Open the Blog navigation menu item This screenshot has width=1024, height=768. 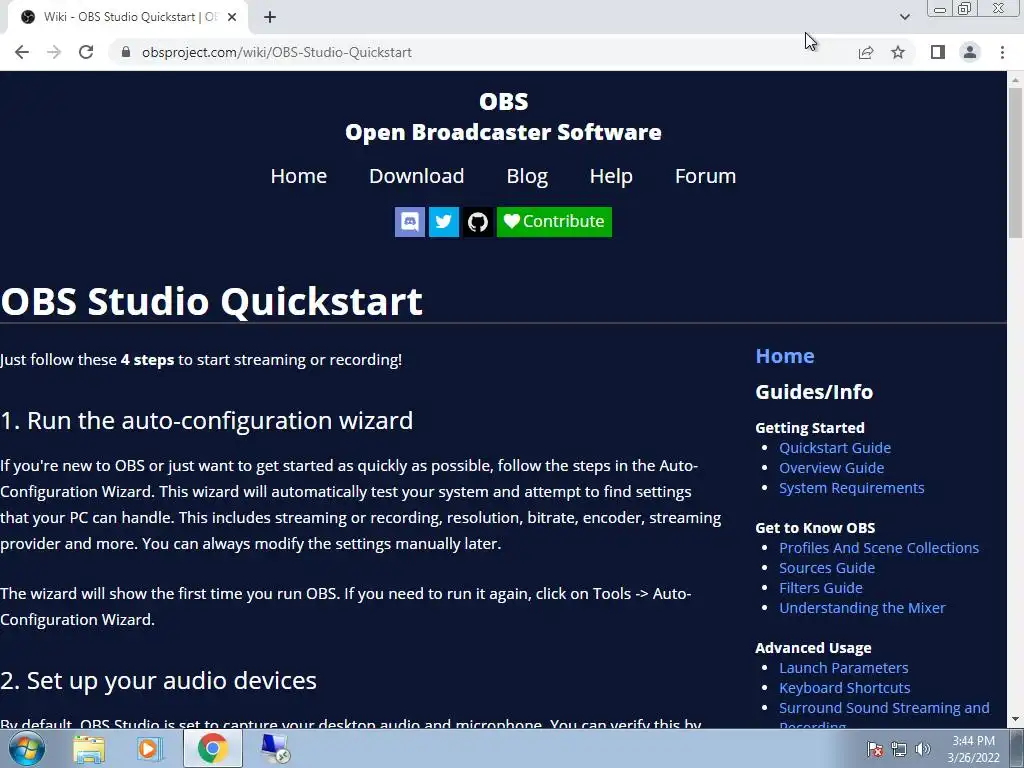tap(527, 176)
